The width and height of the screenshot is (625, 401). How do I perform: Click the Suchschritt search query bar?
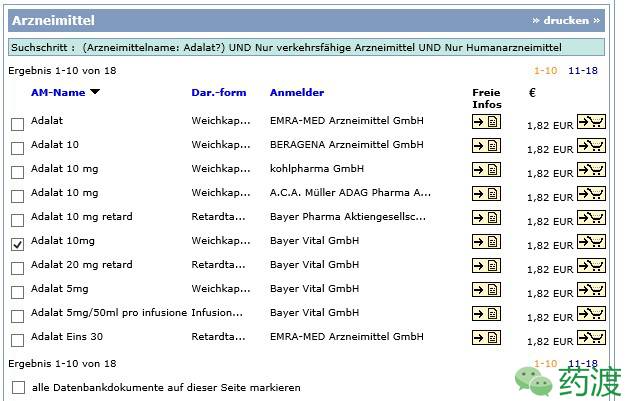[306, 47]
